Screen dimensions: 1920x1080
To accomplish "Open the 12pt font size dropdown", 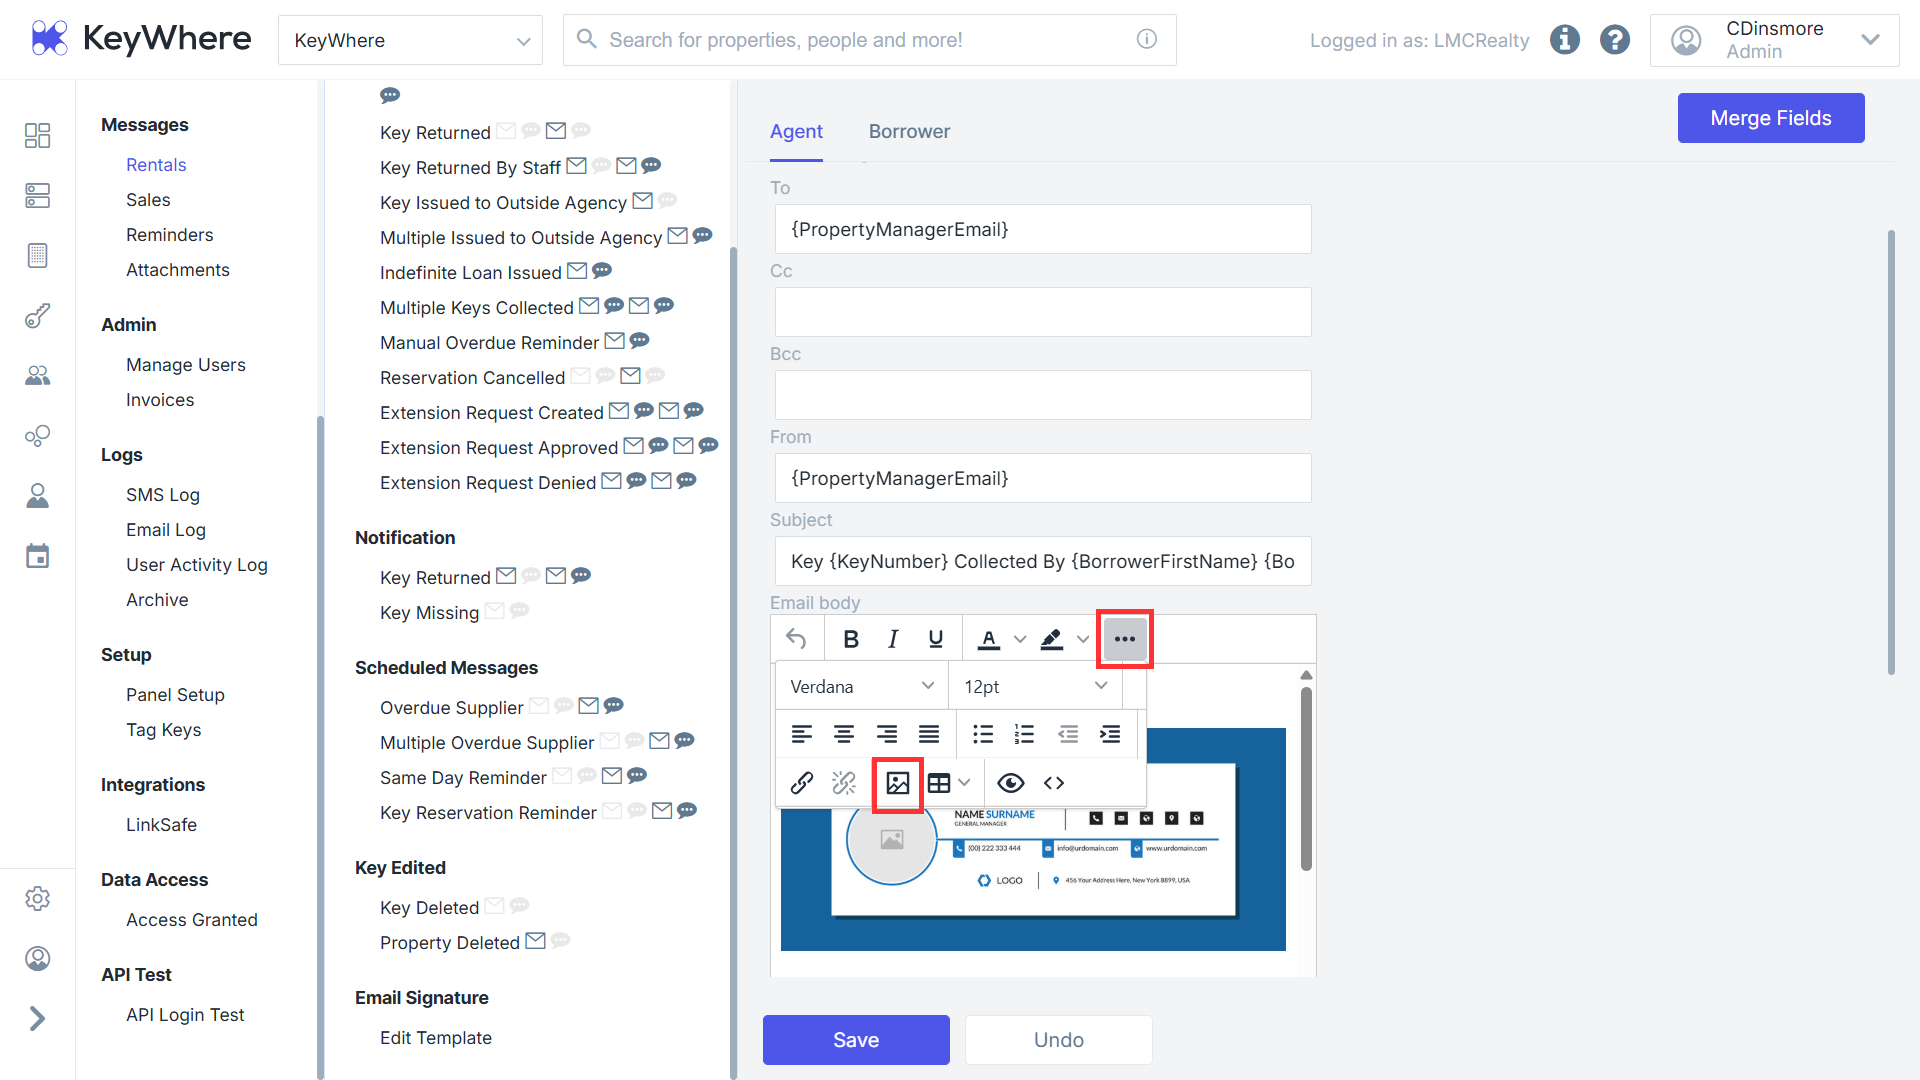I will (1035, 686).
